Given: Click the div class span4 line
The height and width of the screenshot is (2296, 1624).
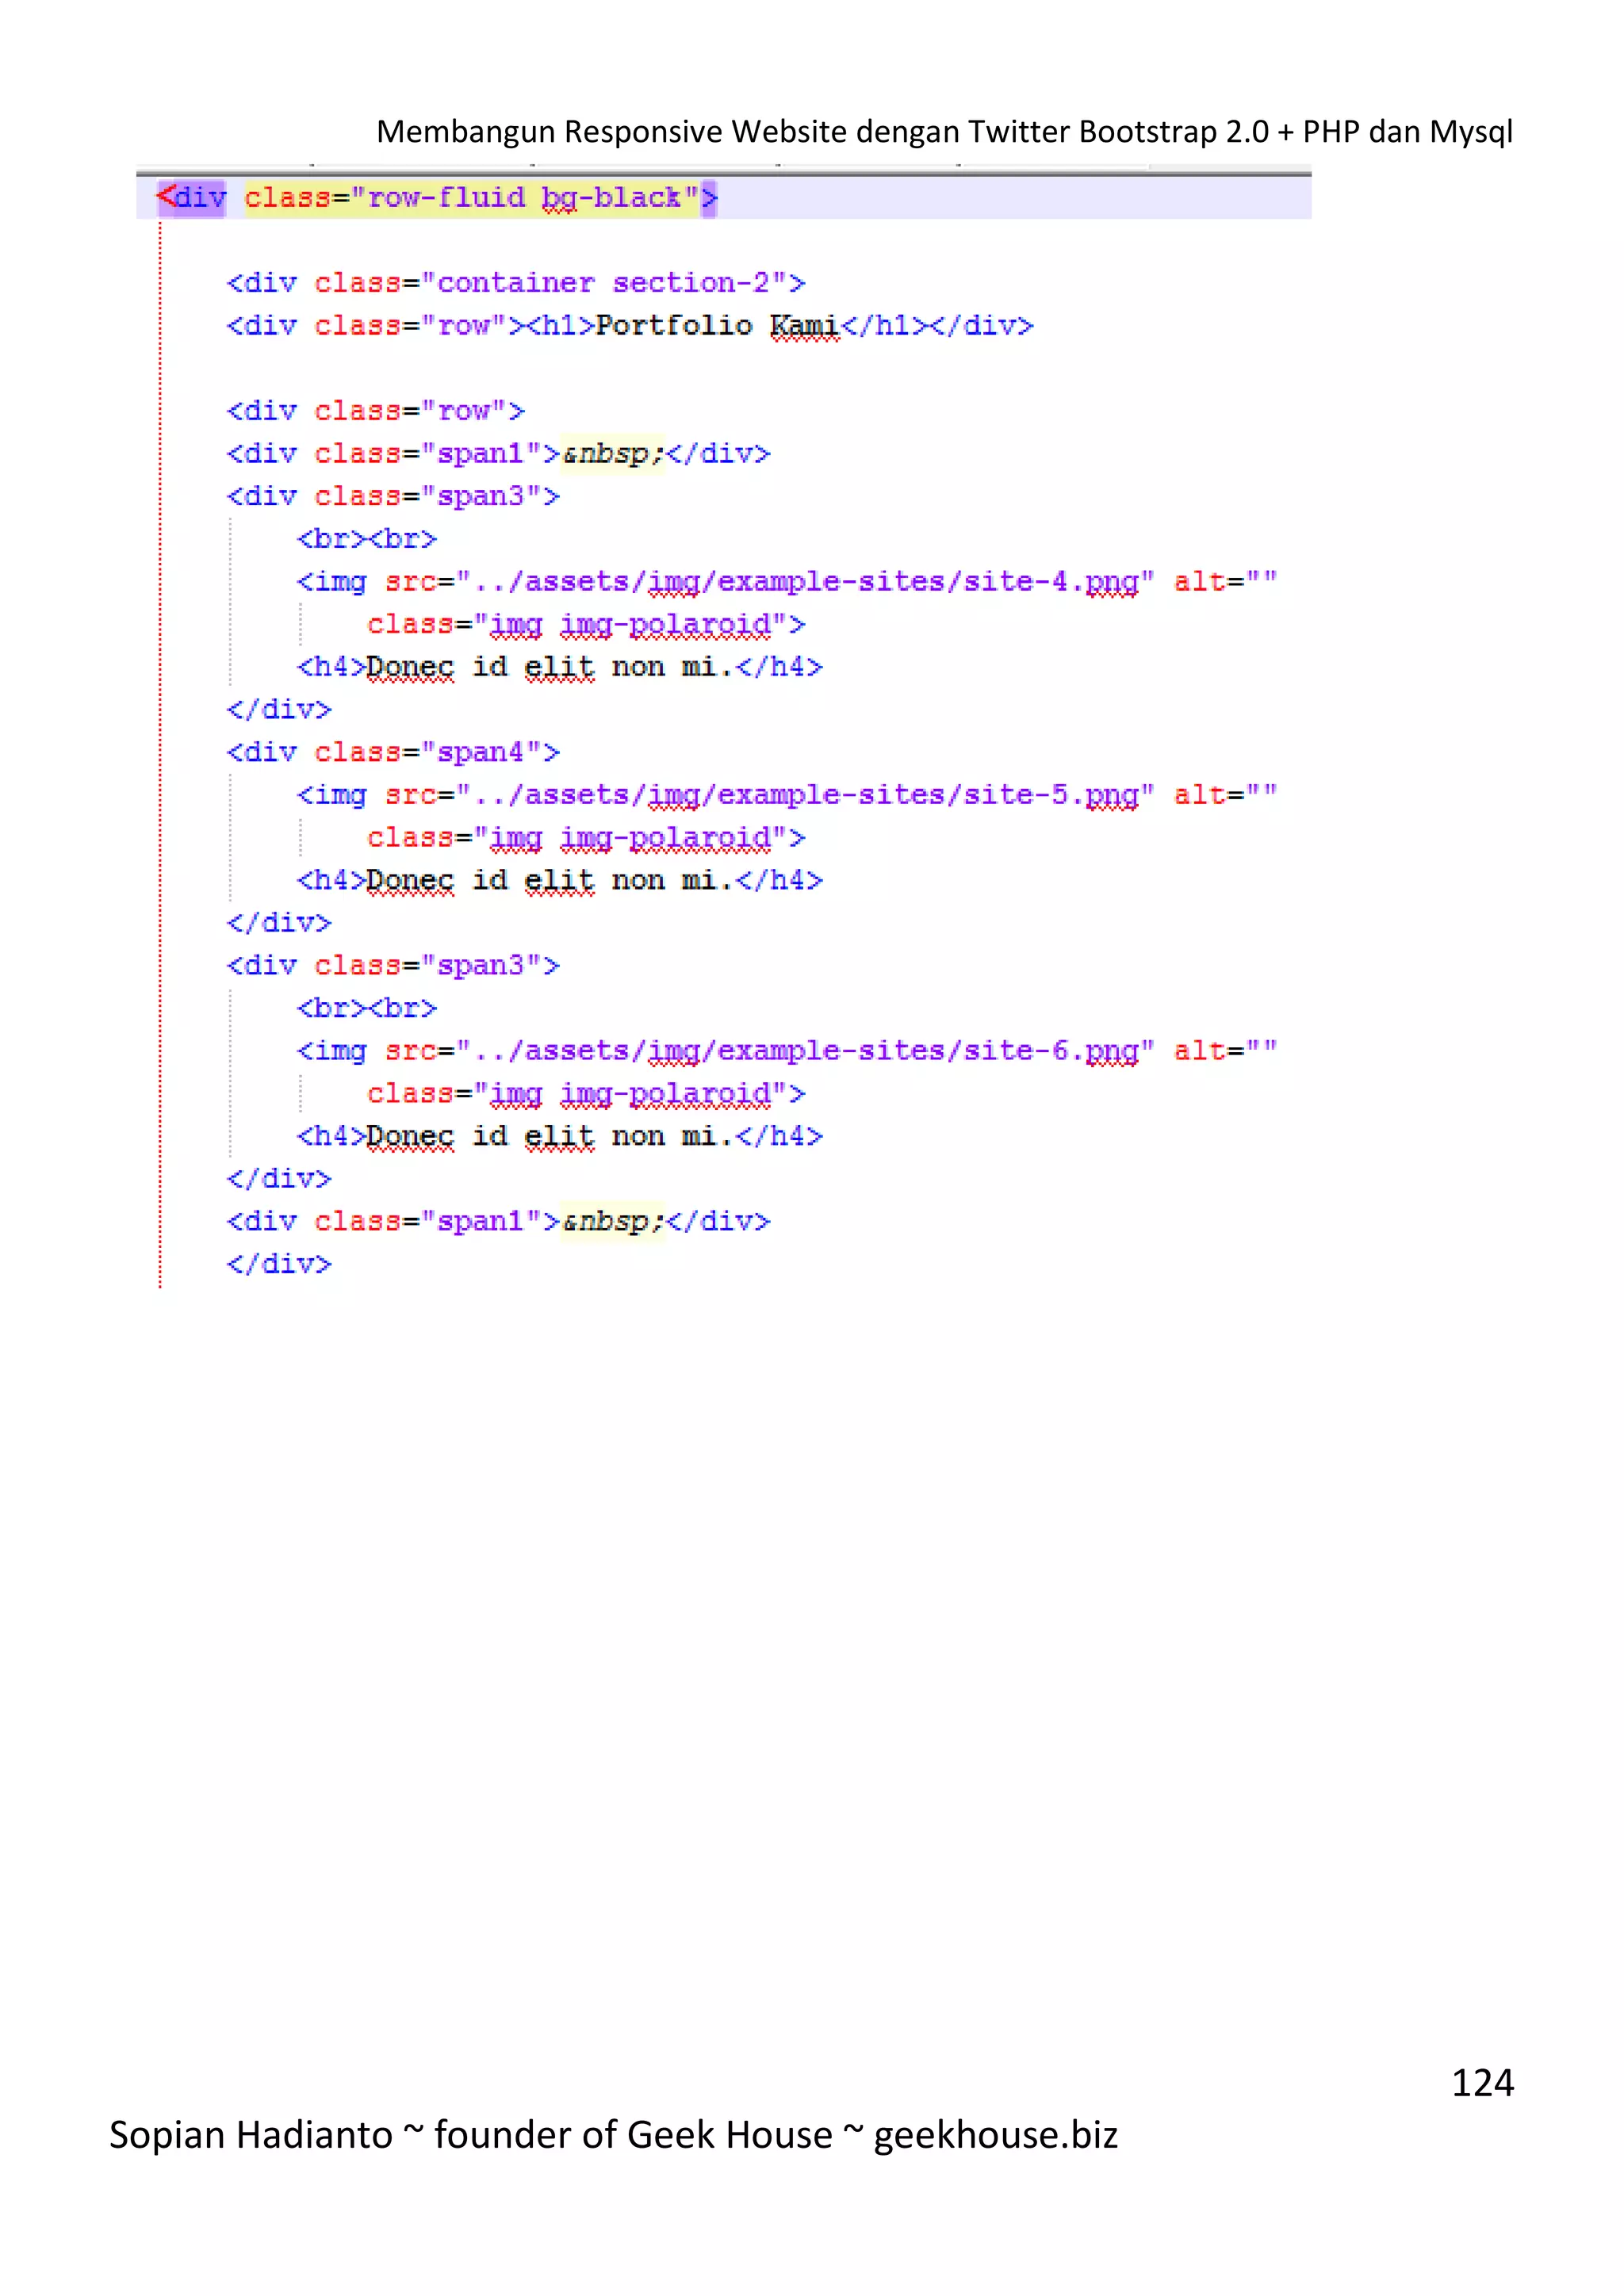Looking at the screenshot, I should click(393, 752).
